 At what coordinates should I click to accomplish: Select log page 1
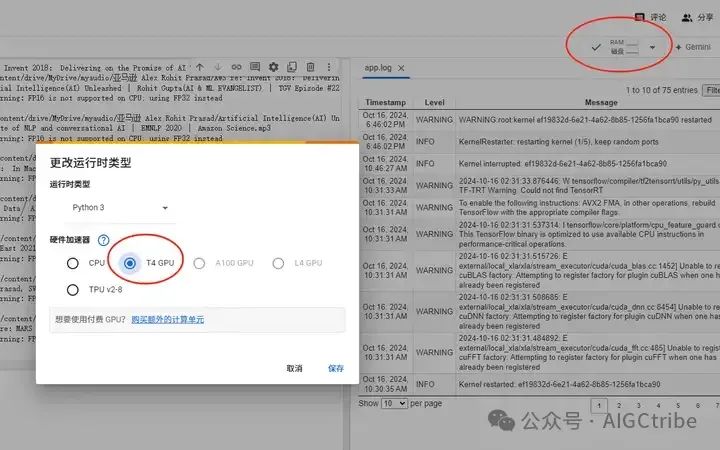[599, 405]
